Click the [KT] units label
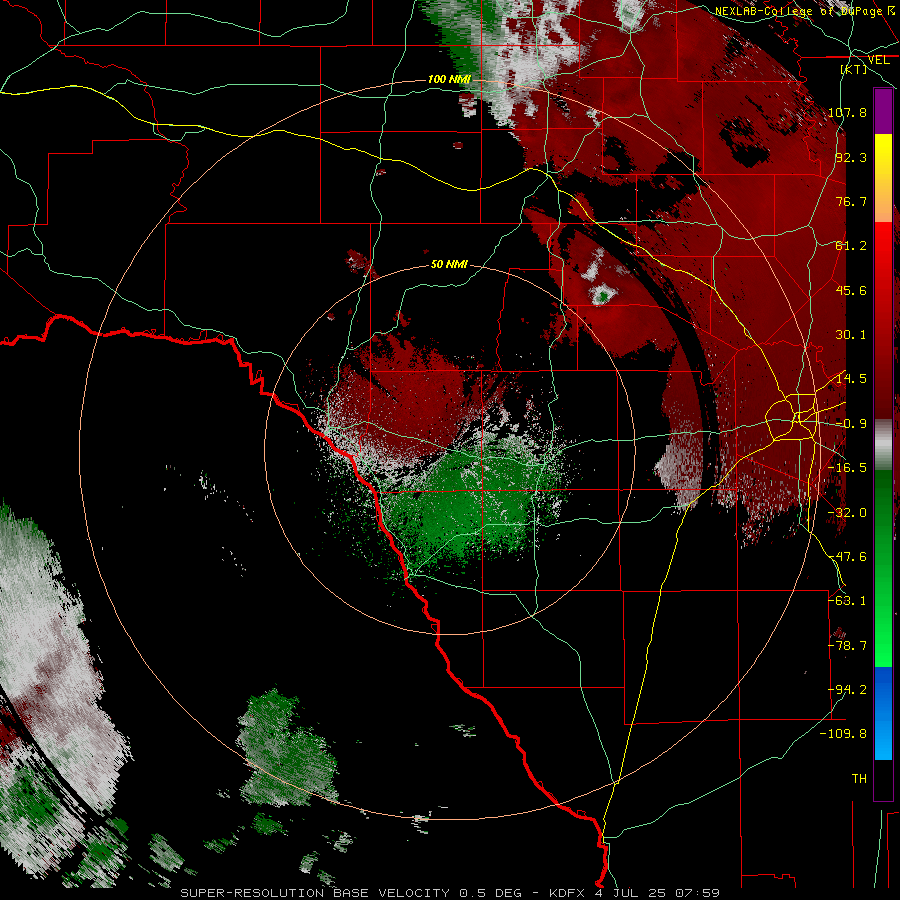 pos(854,69)
